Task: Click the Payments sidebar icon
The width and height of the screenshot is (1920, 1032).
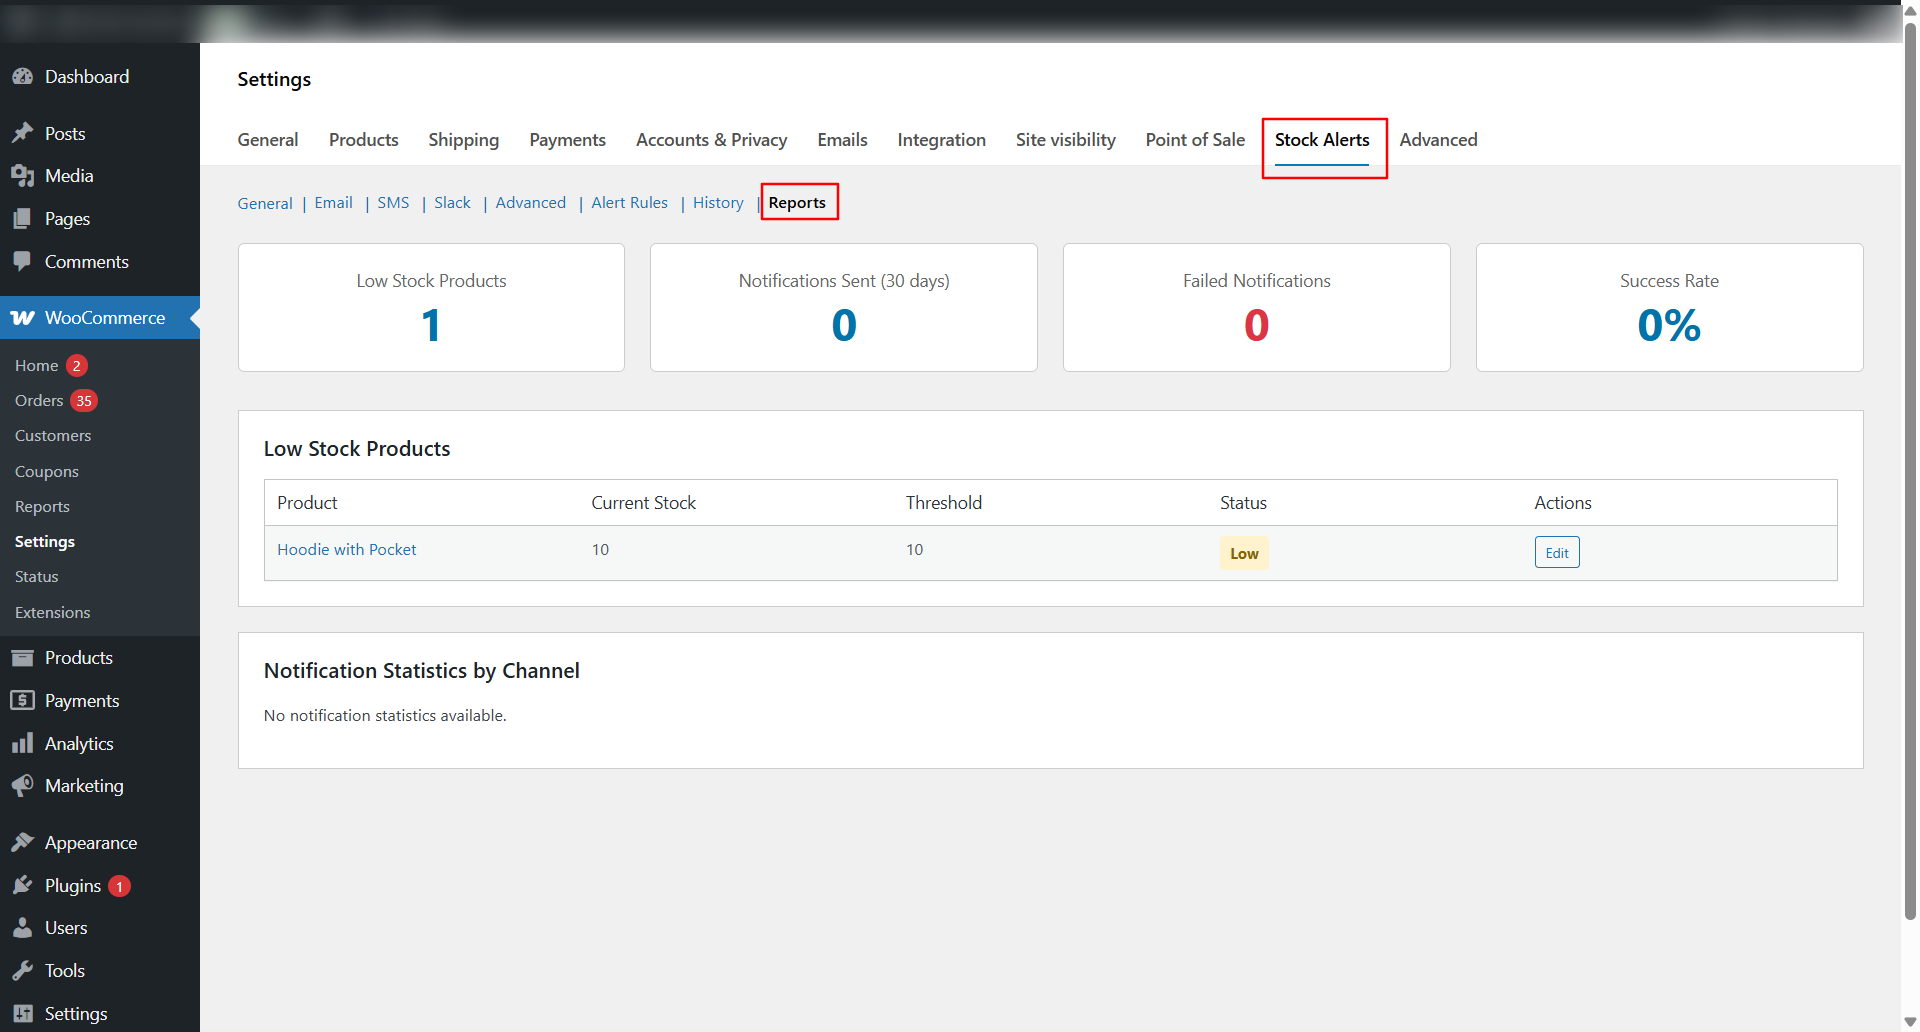Action: pos(24,700)
